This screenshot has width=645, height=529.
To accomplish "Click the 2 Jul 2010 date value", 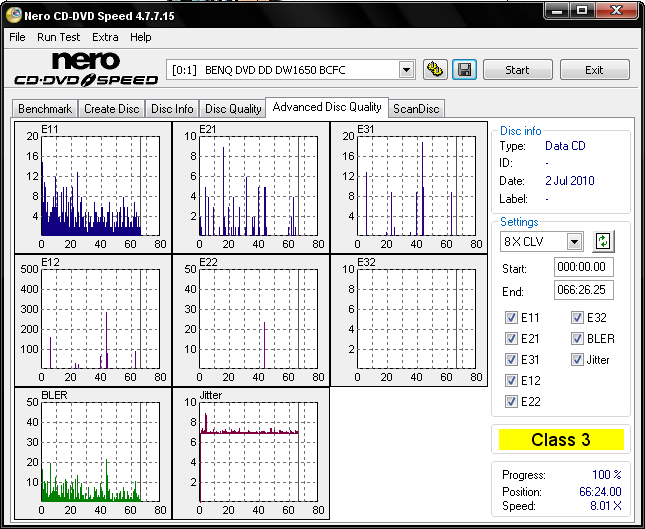I will pos(570,181).
